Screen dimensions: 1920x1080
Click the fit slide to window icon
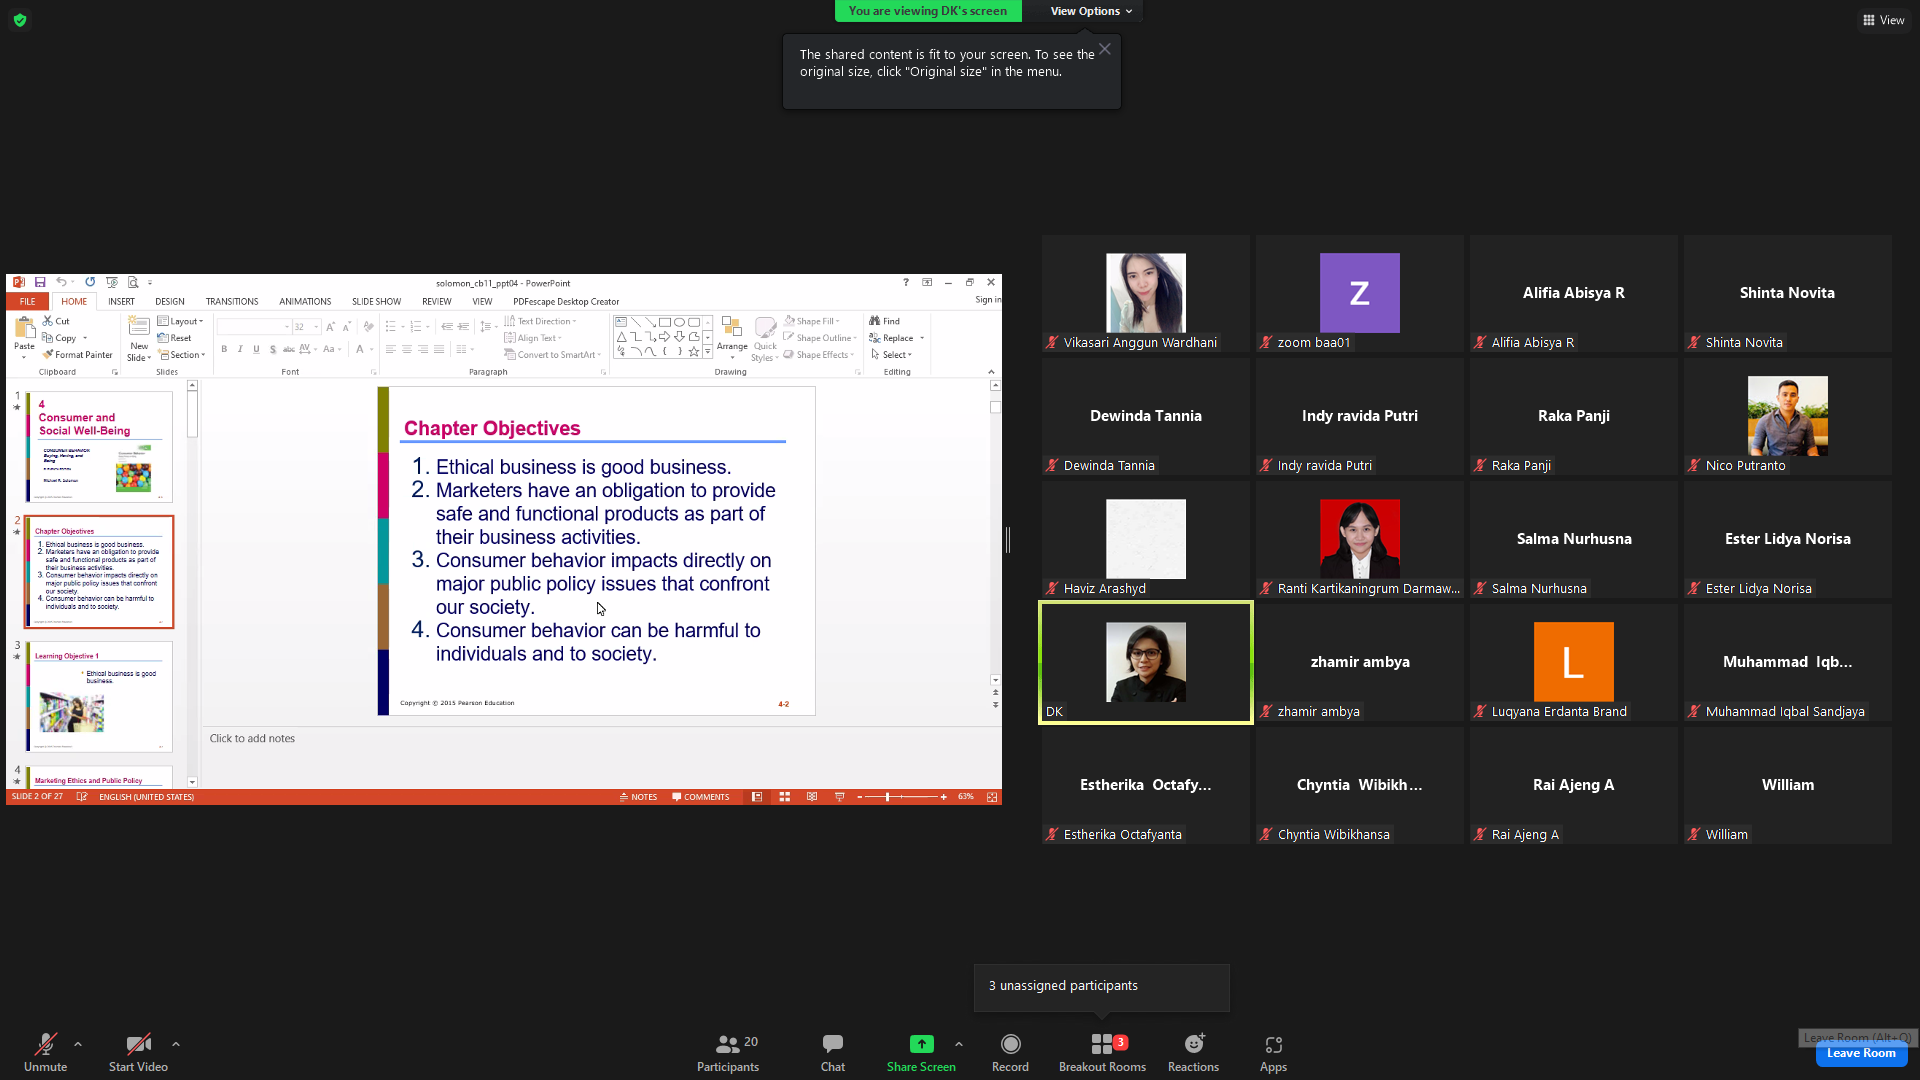992,797
